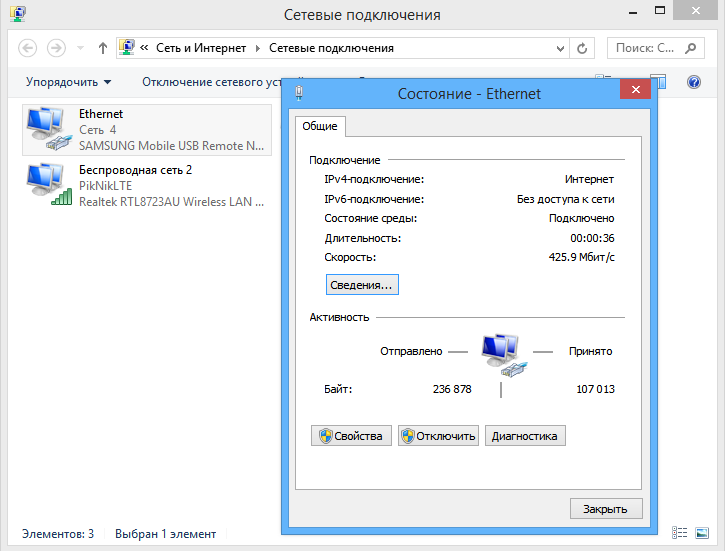Image resolution: width=725 pixels, height=551 pixels.
Task: Click the Forward navigation arrow
Action: (56, 48)
